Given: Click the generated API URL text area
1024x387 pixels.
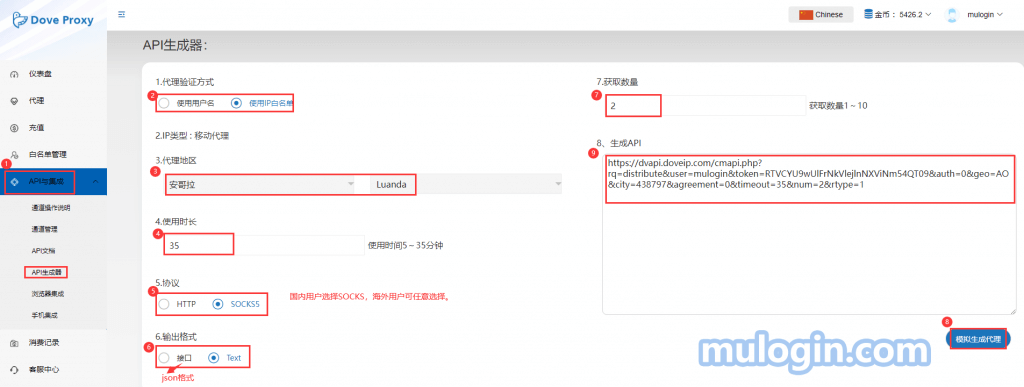Looking at the screenshot, I should [809, 233].
